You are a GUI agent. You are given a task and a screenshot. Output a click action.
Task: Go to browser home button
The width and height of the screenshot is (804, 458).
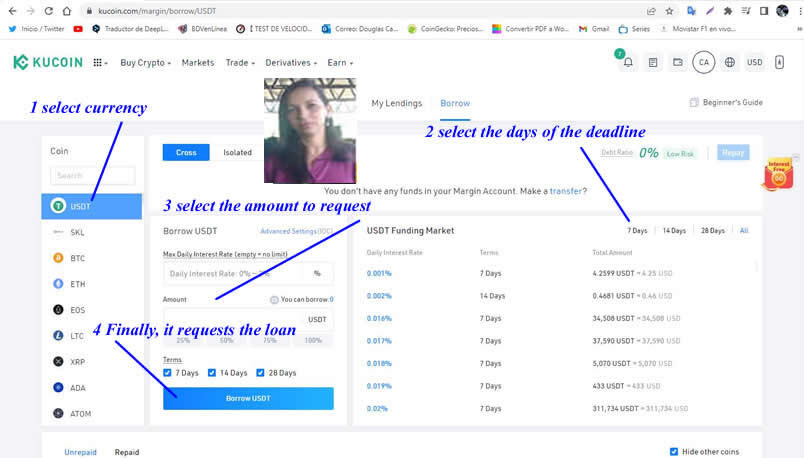(x=67, y=11)
